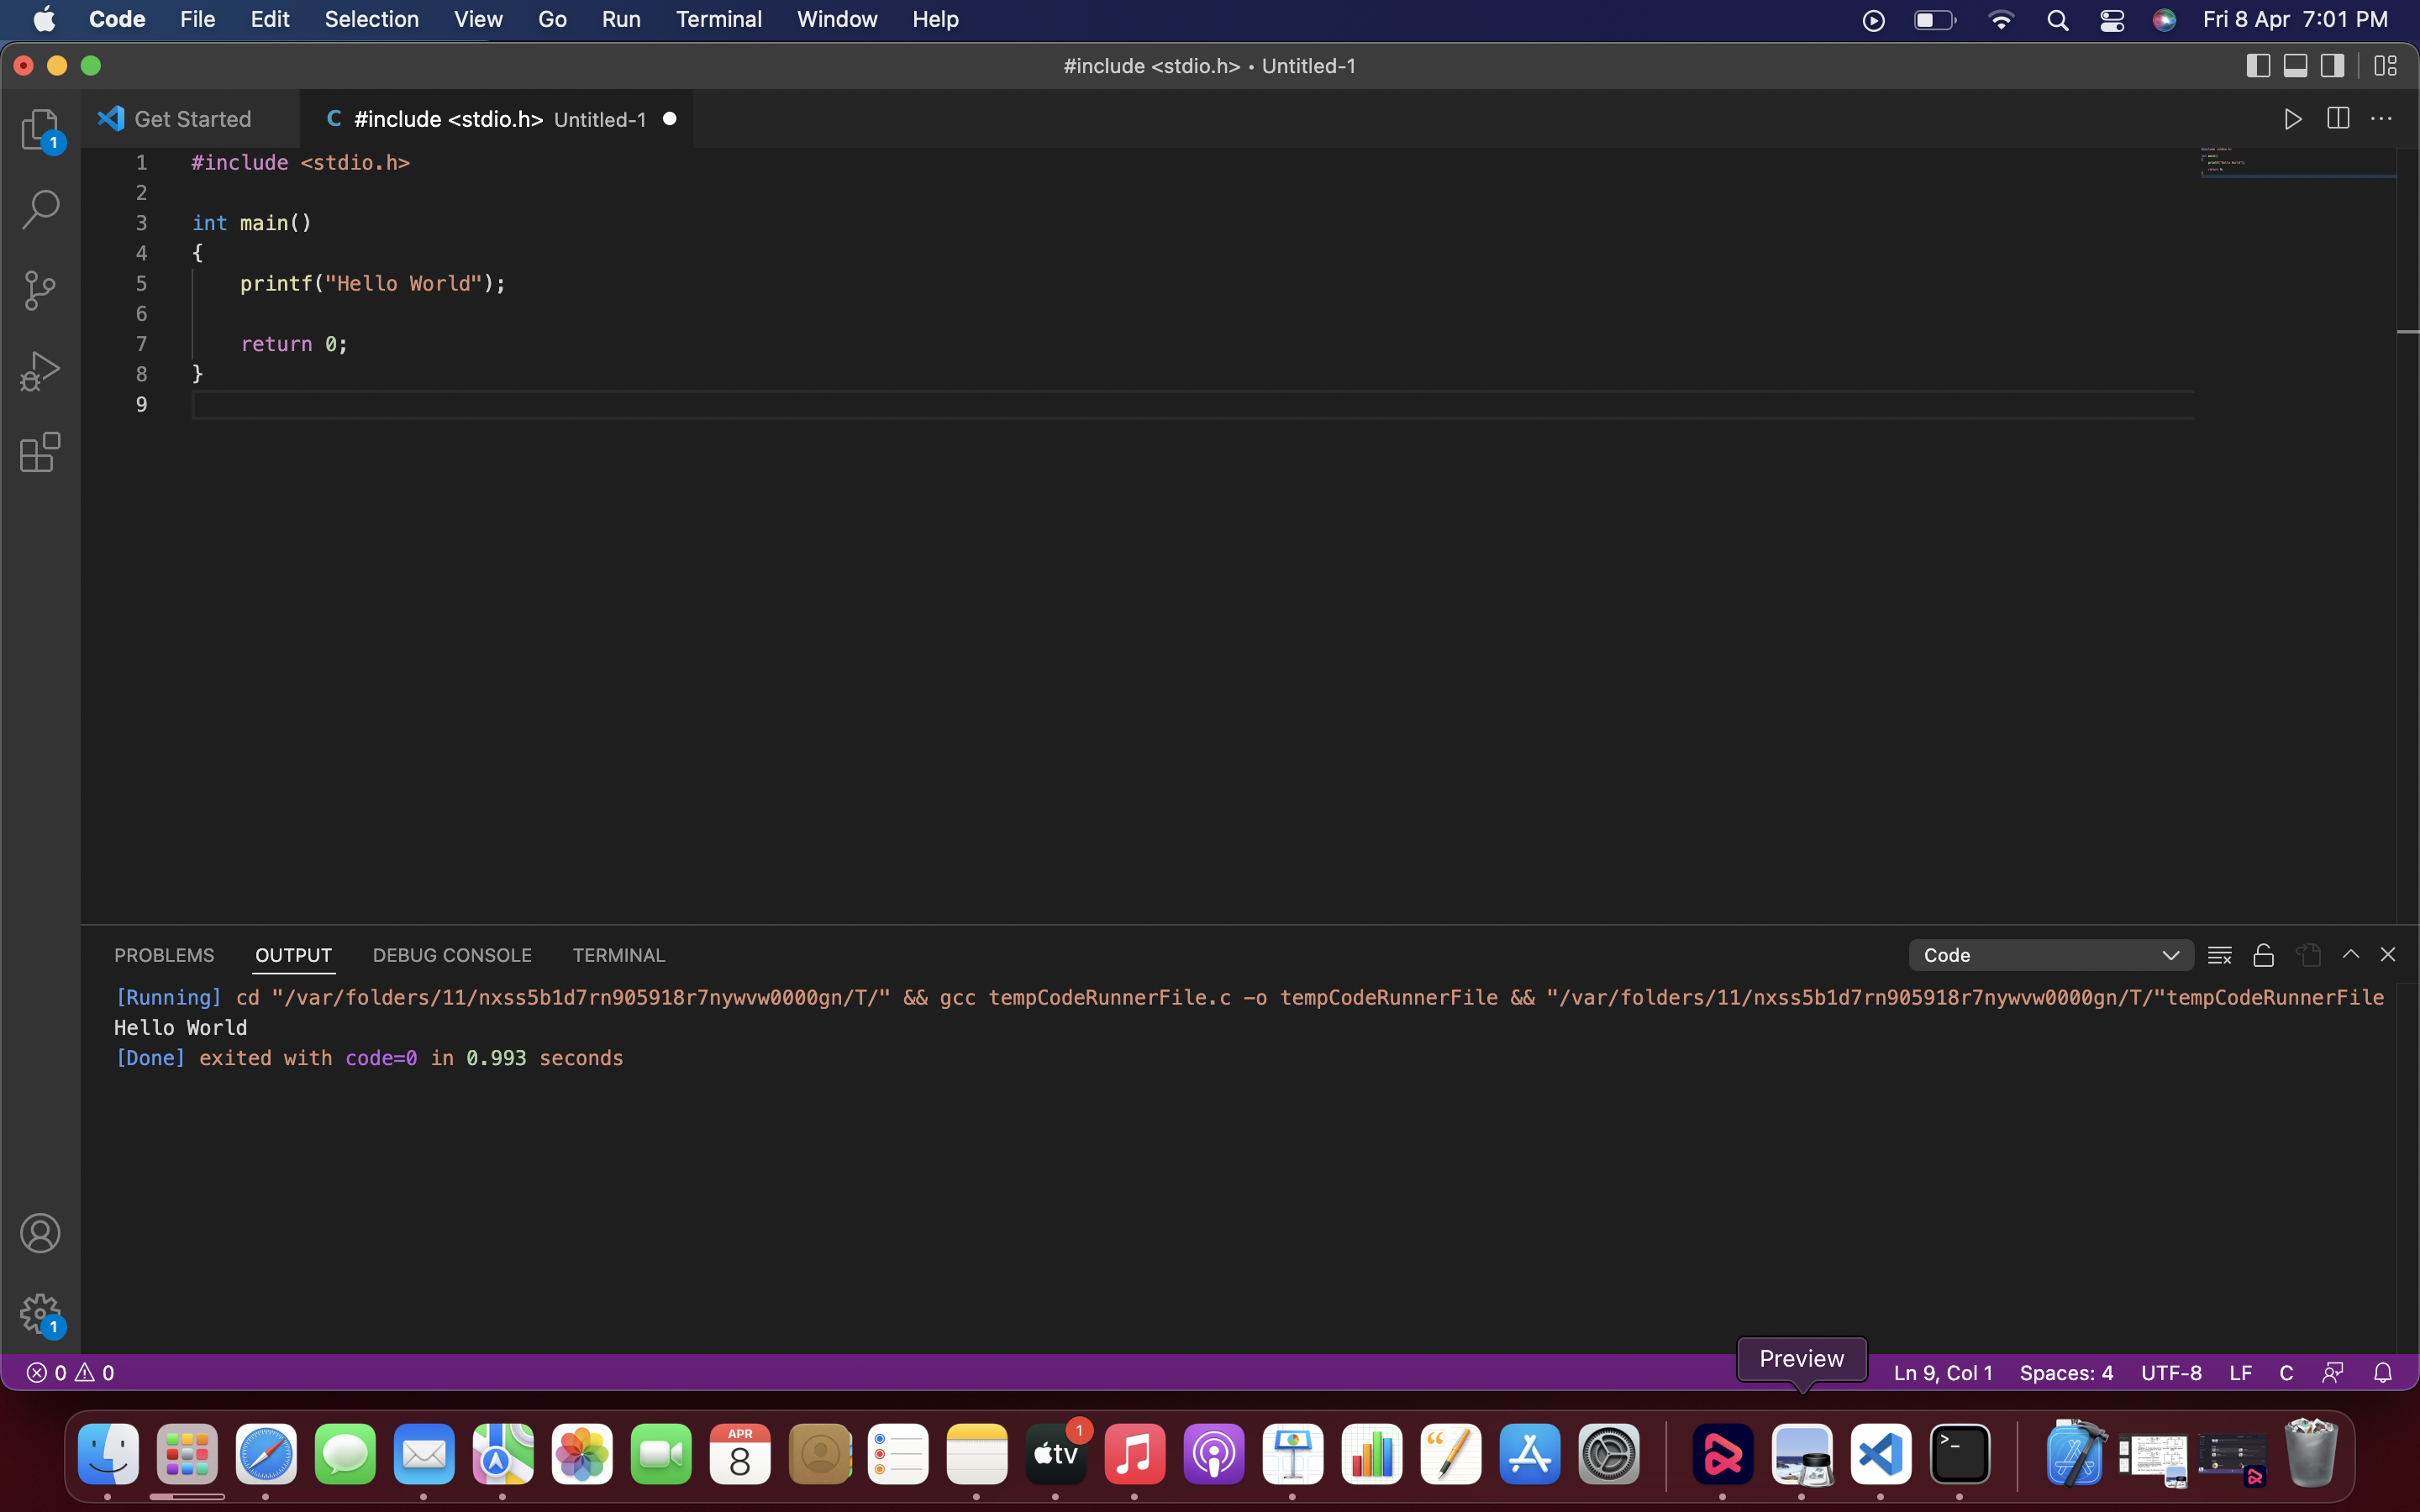
Task: Toggle auto-scroll lock in the Output panel
Action: 2264,954
